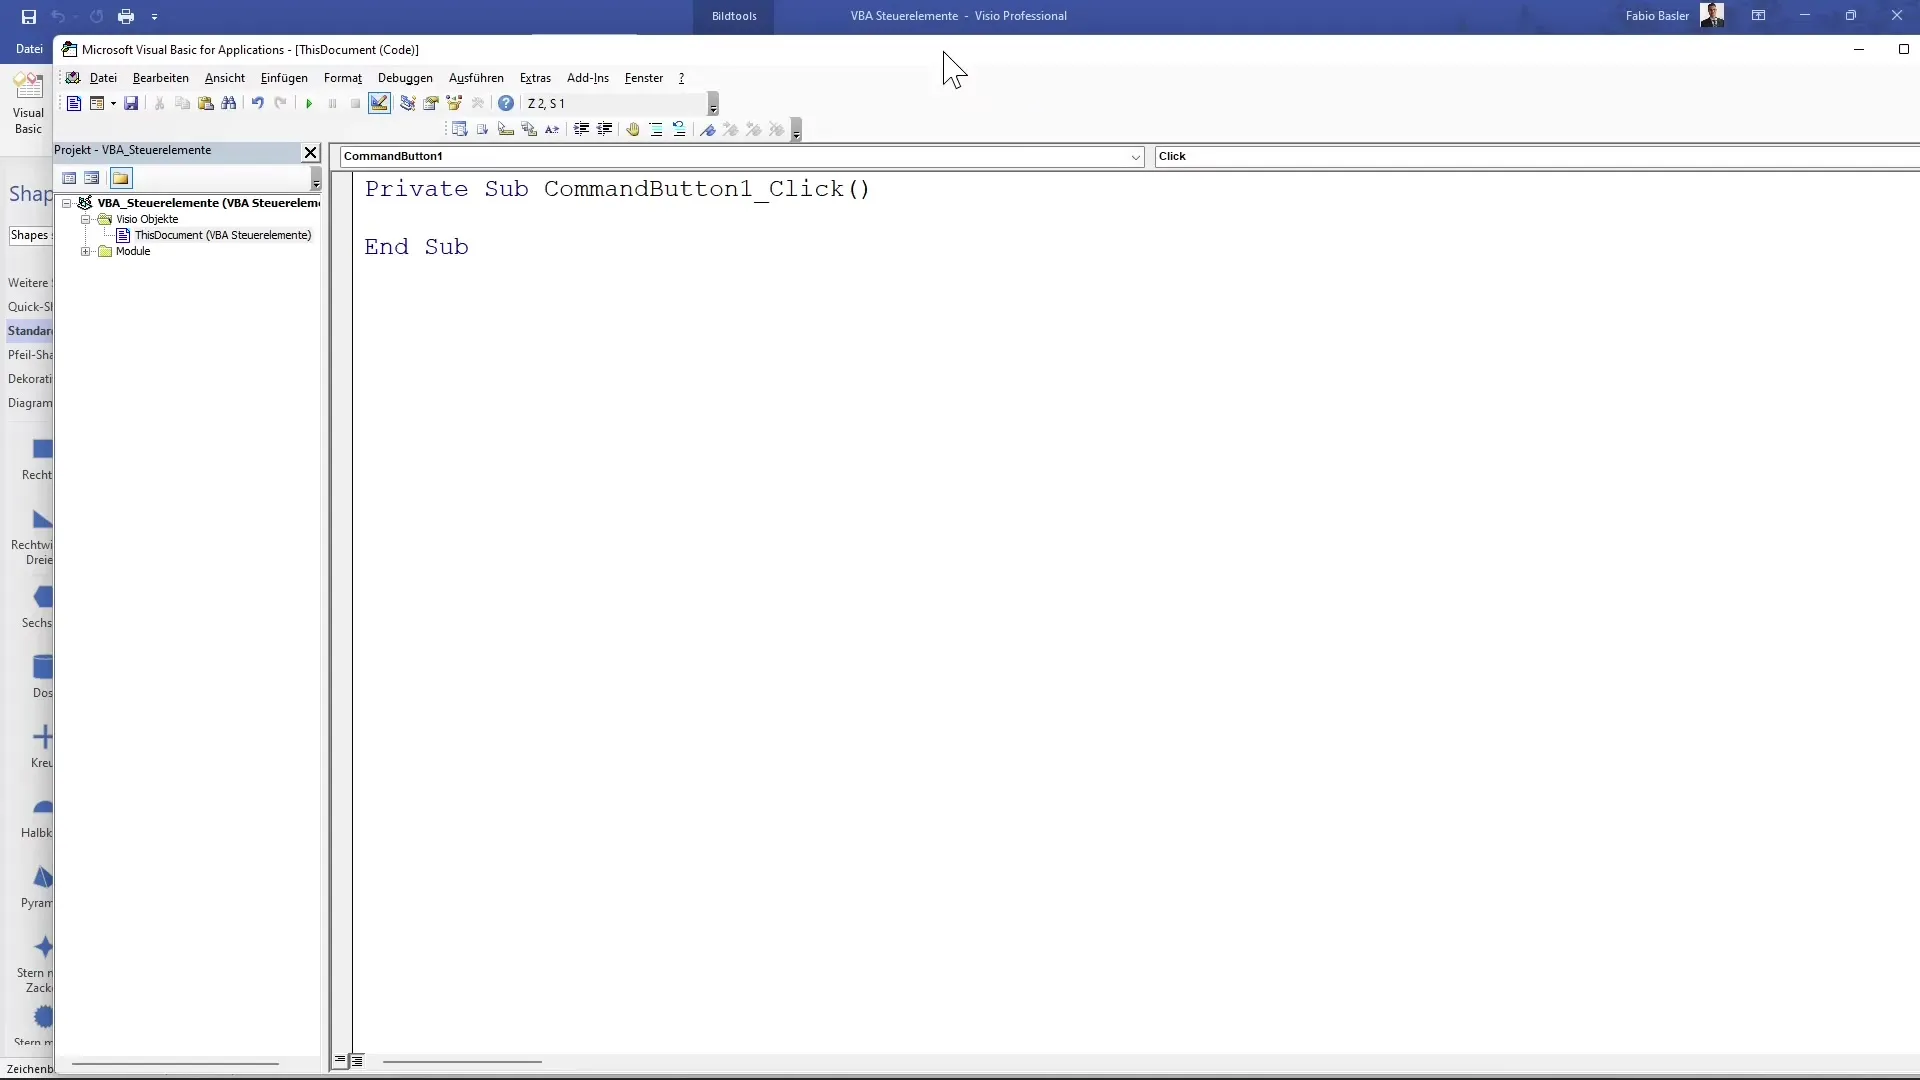Toggle Design Mode with the ruler icon

click(x=379, y=103)
